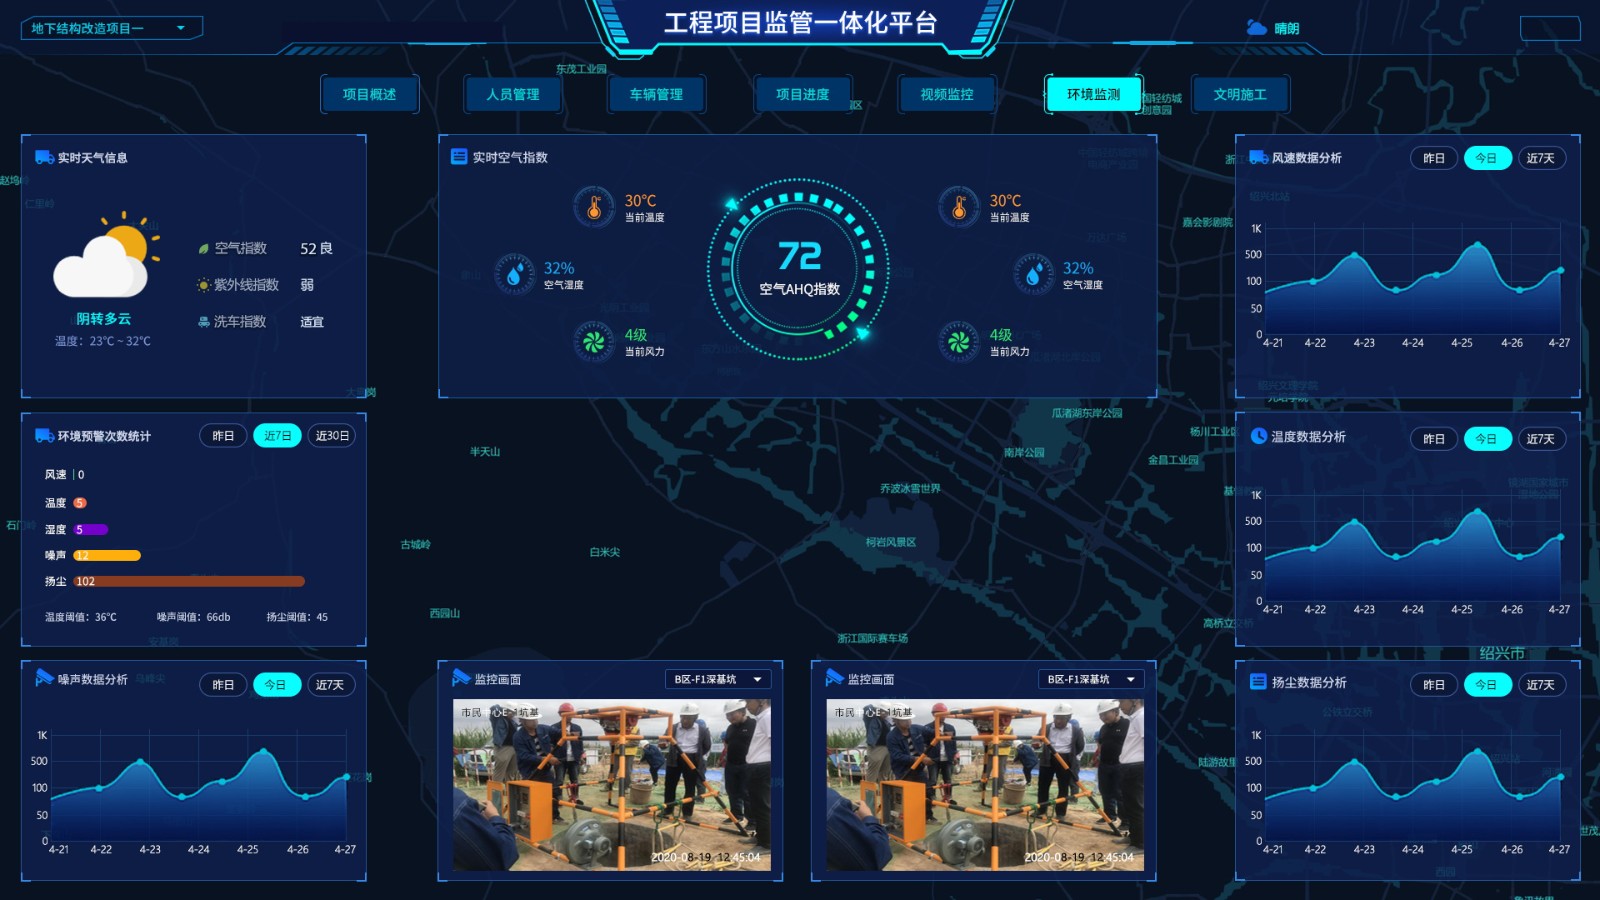Click the 文明施工 navigation button
This screenshot has width=1600, height=900.
pyautogui.click(x=1240, y=94)
